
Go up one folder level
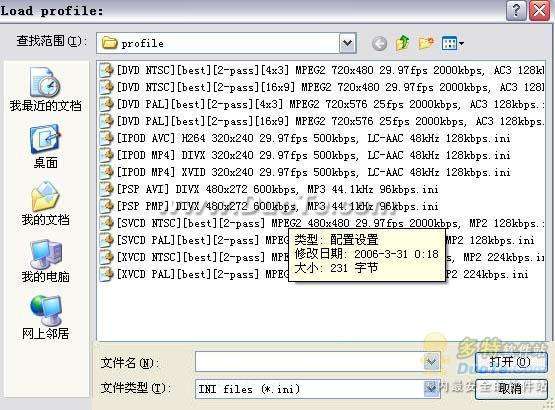(x=403, y=43)
